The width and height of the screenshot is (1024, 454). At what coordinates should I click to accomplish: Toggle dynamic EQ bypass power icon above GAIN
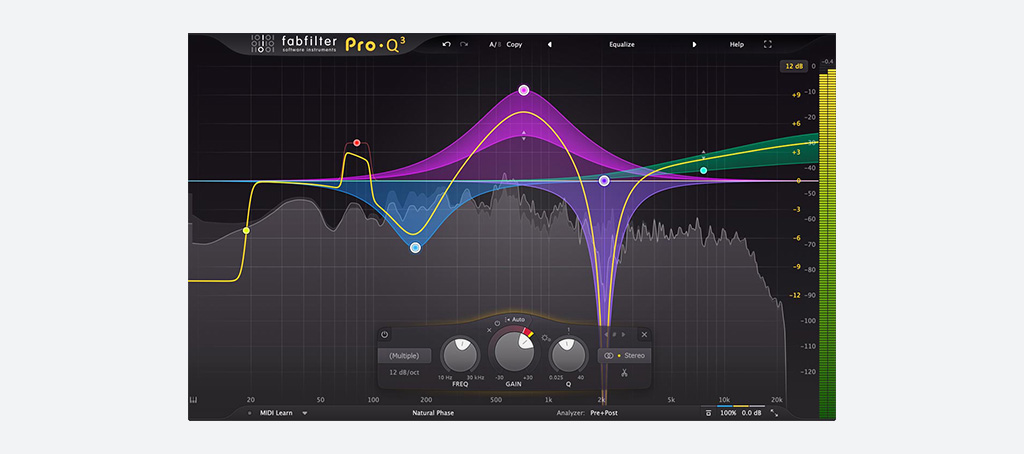[498, 323]
